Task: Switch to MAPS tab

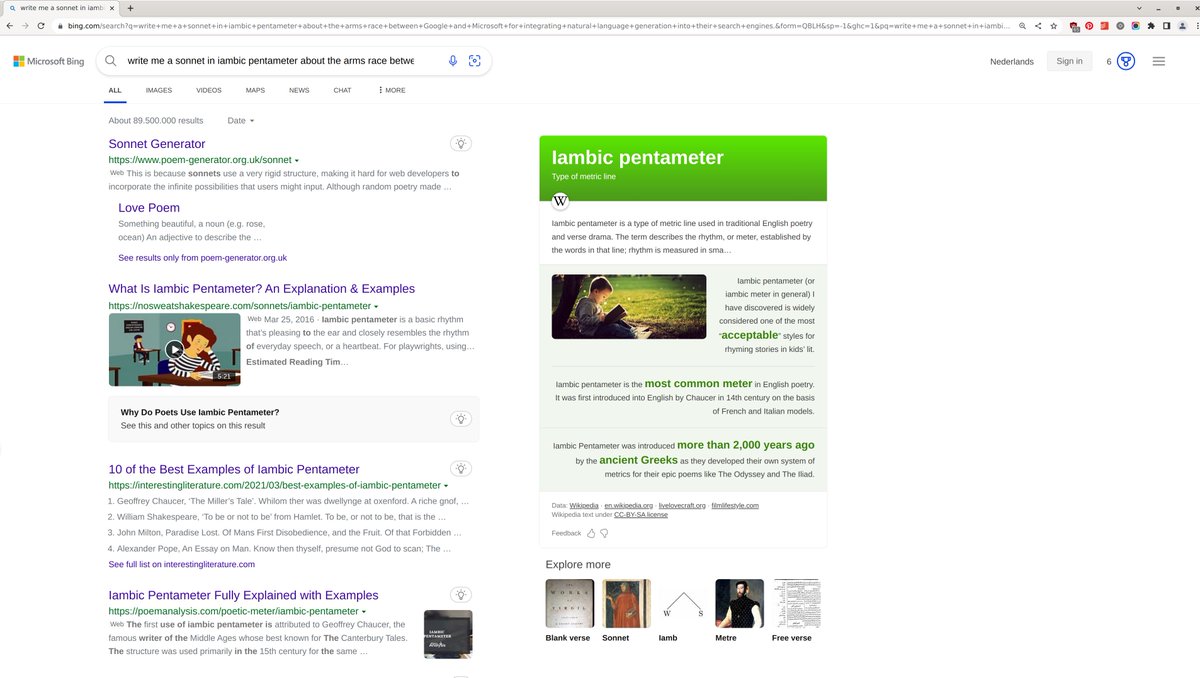Action: click(255, 90)
